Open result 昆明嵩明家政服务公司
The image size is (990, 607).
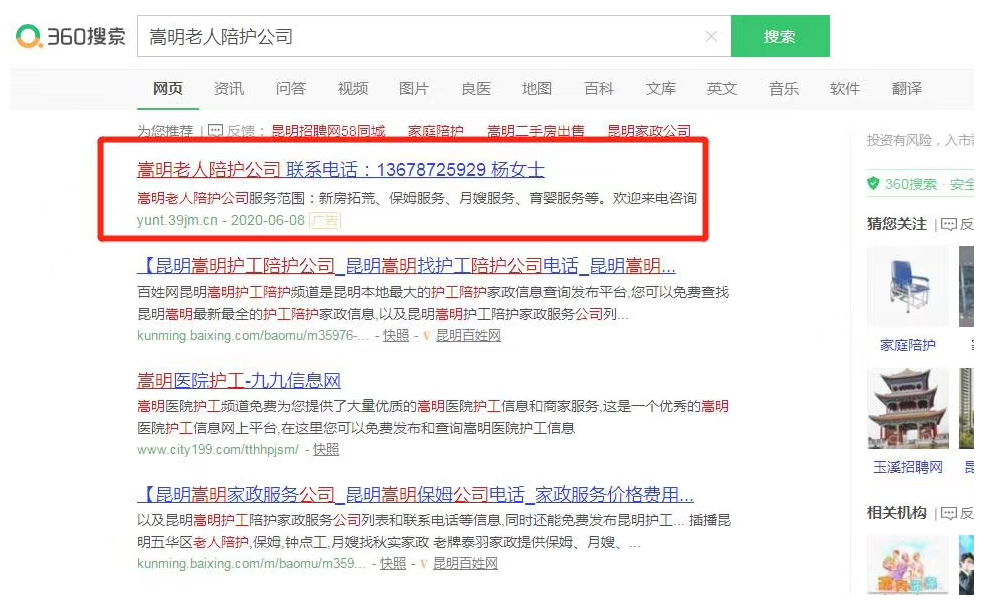tap(415, 494)
